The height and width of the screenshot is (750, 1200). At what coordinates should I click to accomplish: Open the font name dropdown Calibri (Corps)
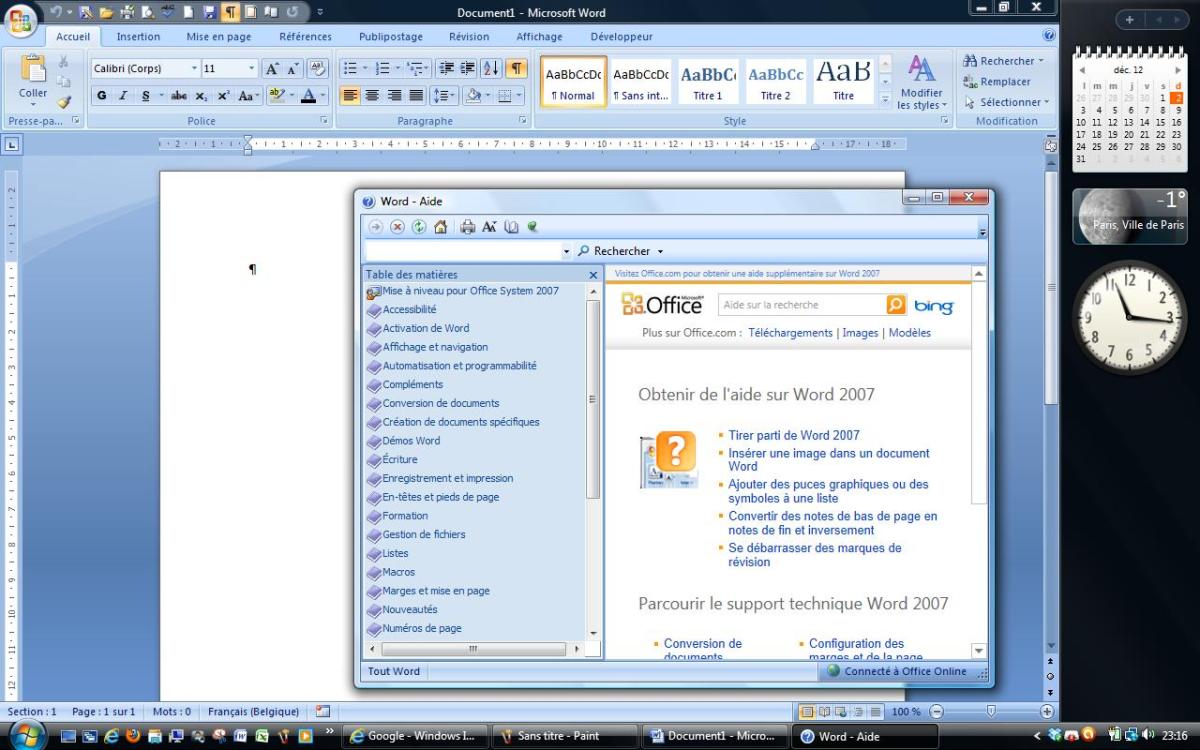(x=194, y=69)
